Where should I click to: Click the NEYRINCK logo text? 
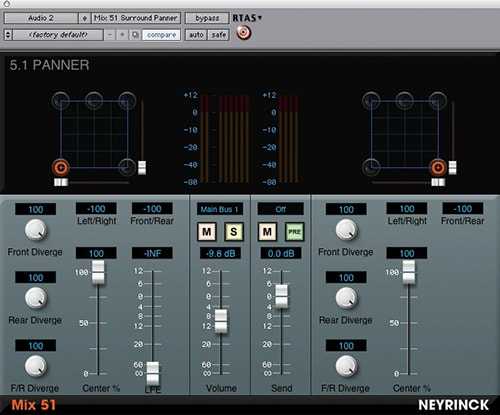[453, 405]
